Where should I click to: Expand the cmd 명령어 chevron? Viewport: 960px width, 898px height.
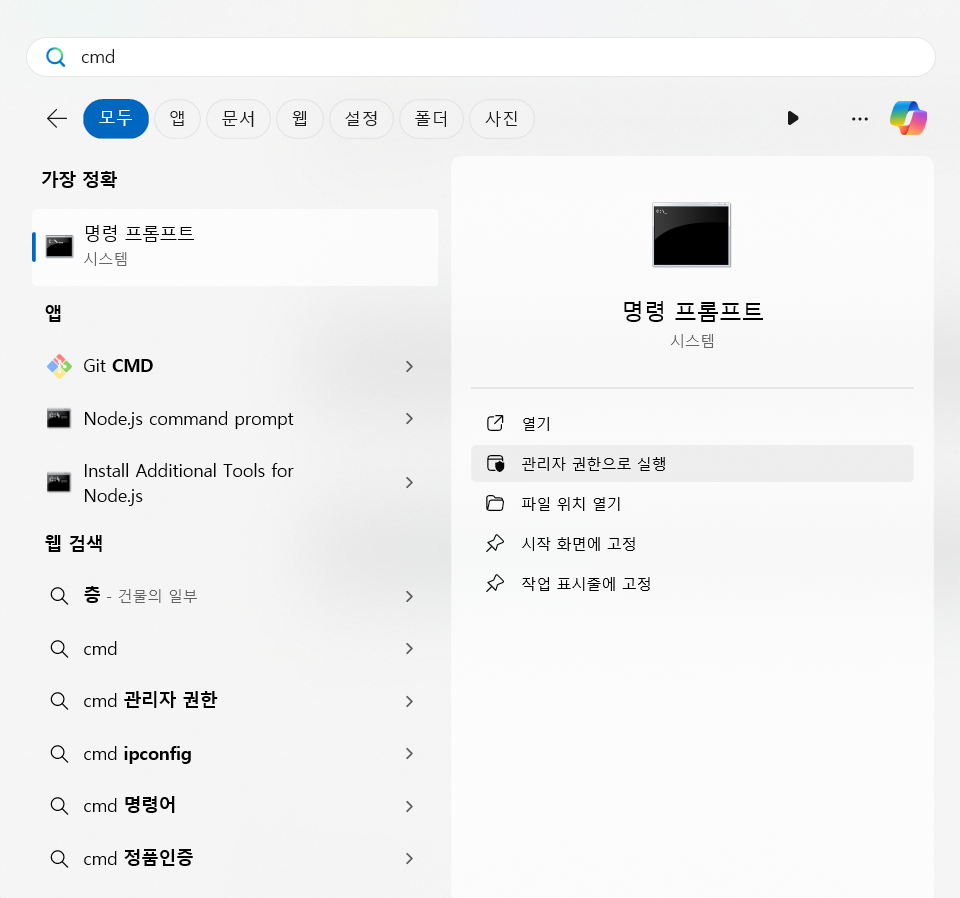410,806
